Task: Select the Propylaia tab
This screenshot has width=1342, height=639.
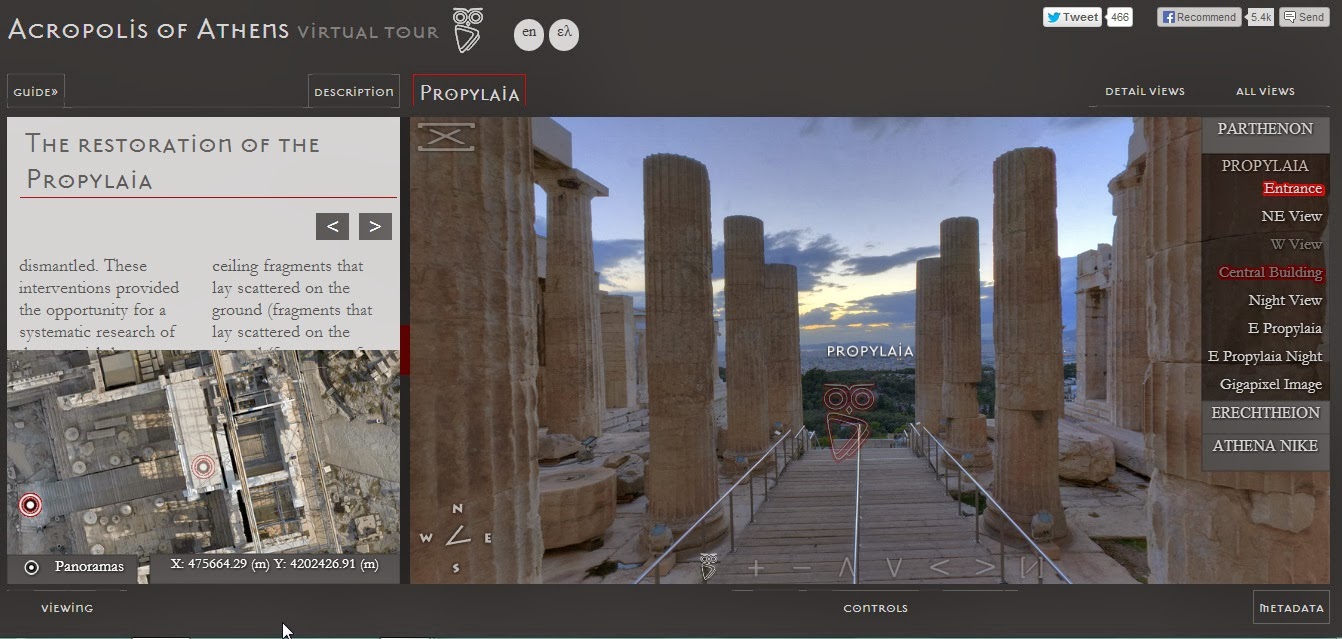Action: 470,92
